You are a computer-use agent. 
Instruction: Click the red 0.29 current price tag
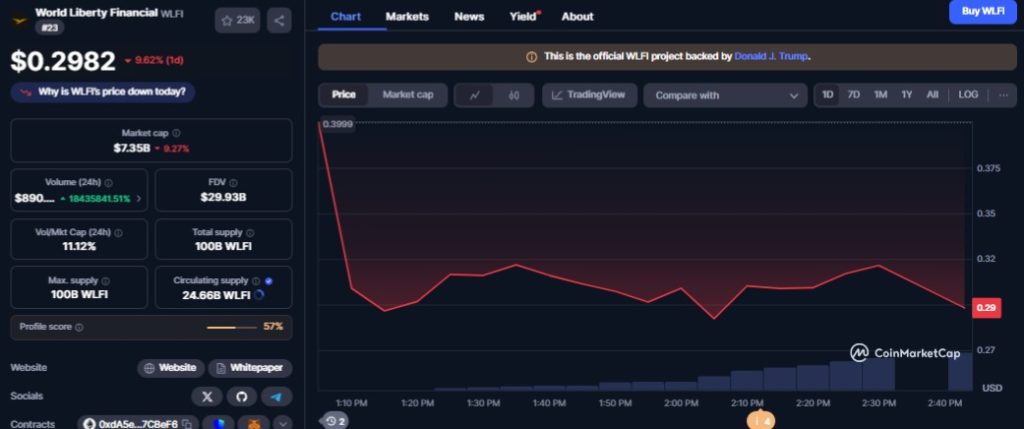click(x=986, y=308)
